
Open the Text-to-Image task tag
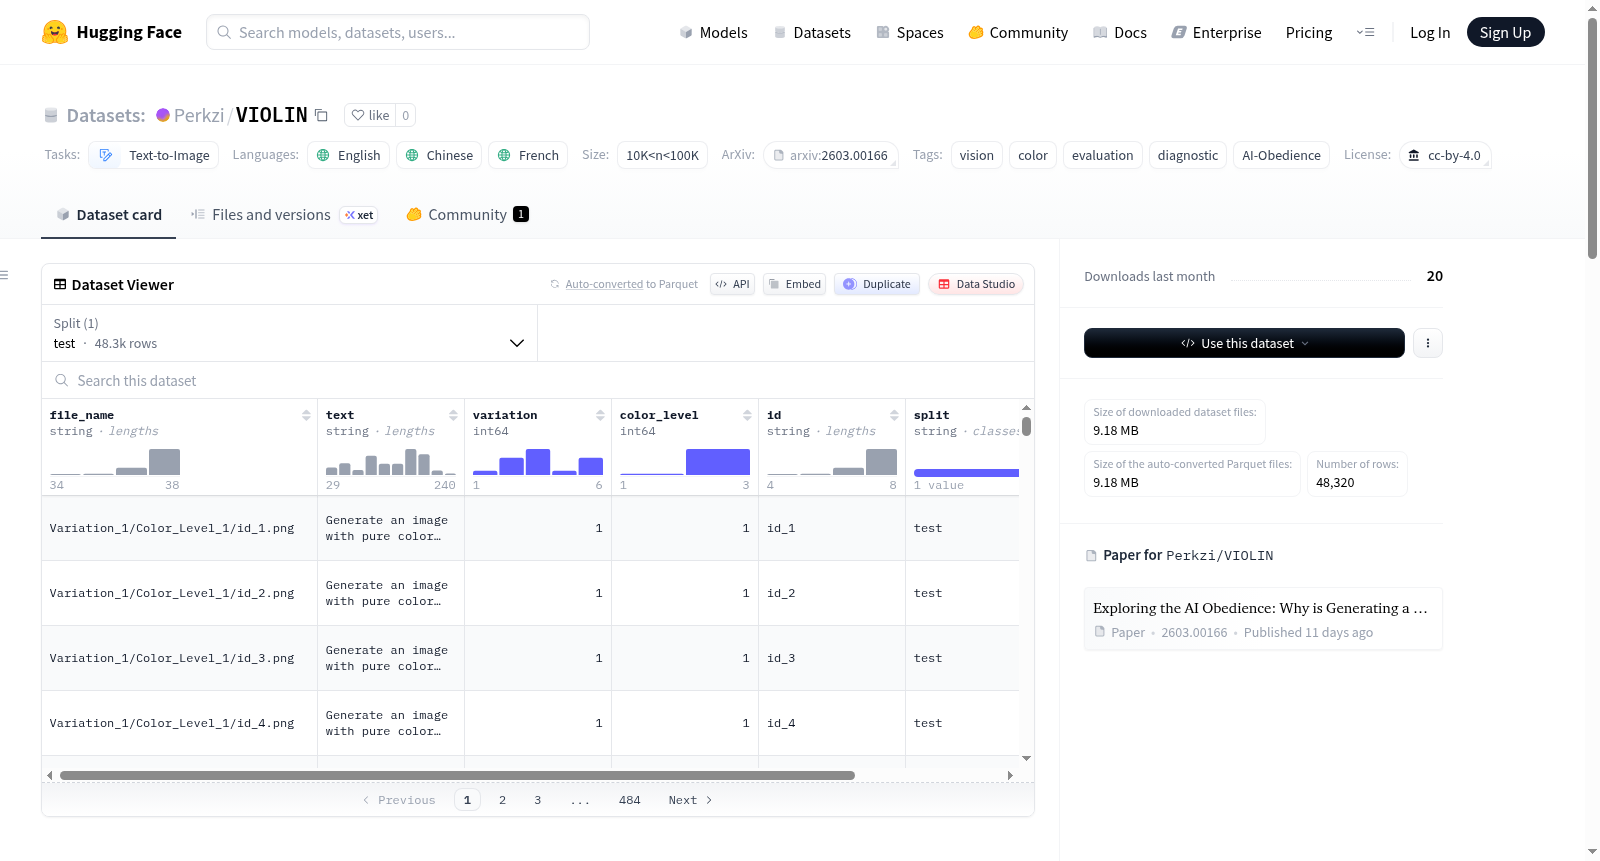[155, 155]
